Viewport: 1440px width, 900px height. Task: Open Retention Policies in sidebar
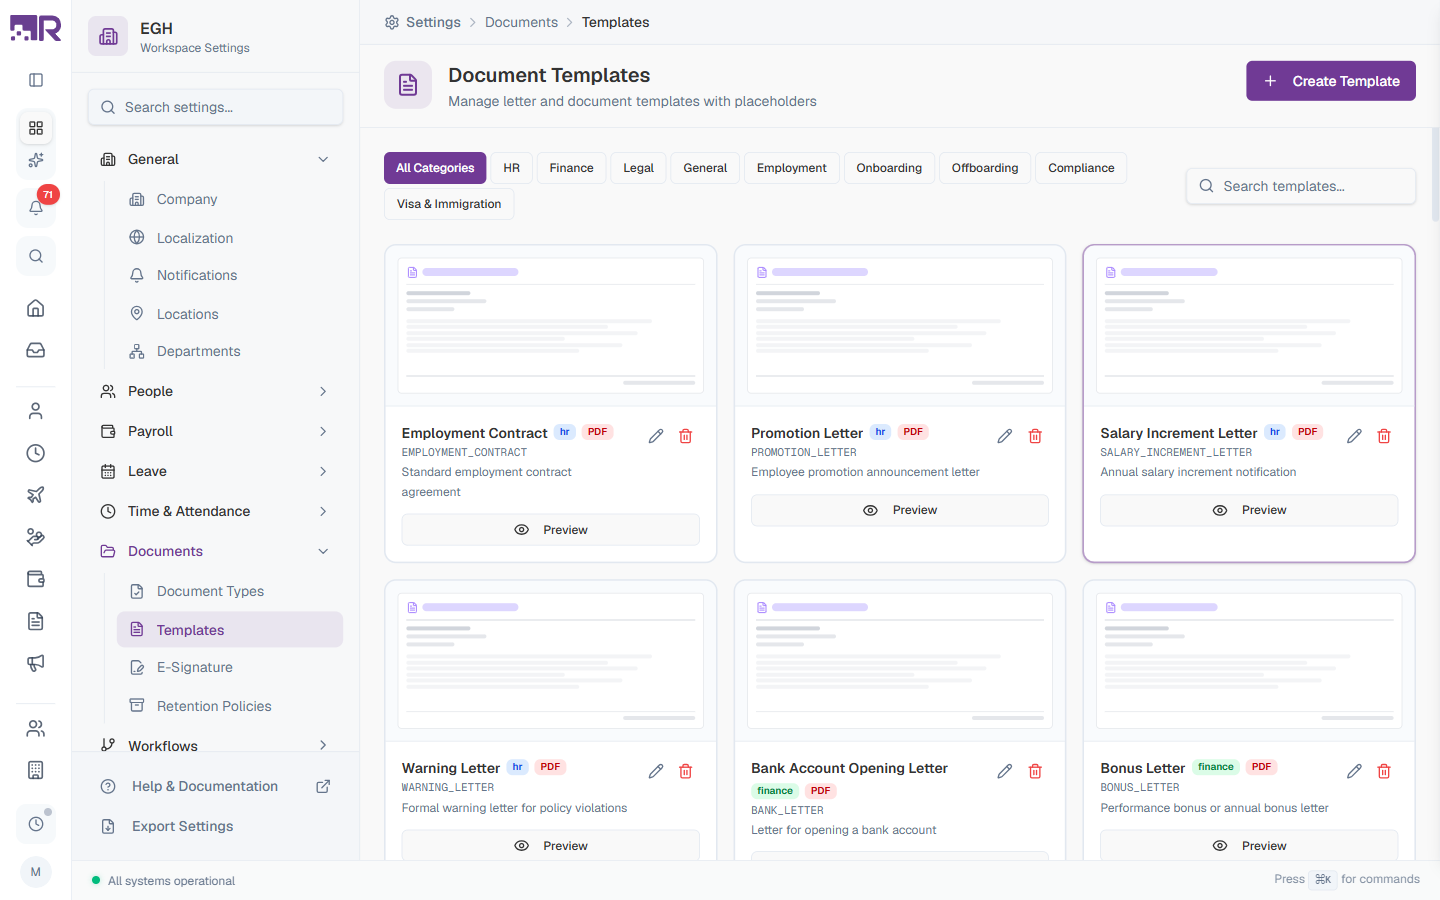pos(230,706)
